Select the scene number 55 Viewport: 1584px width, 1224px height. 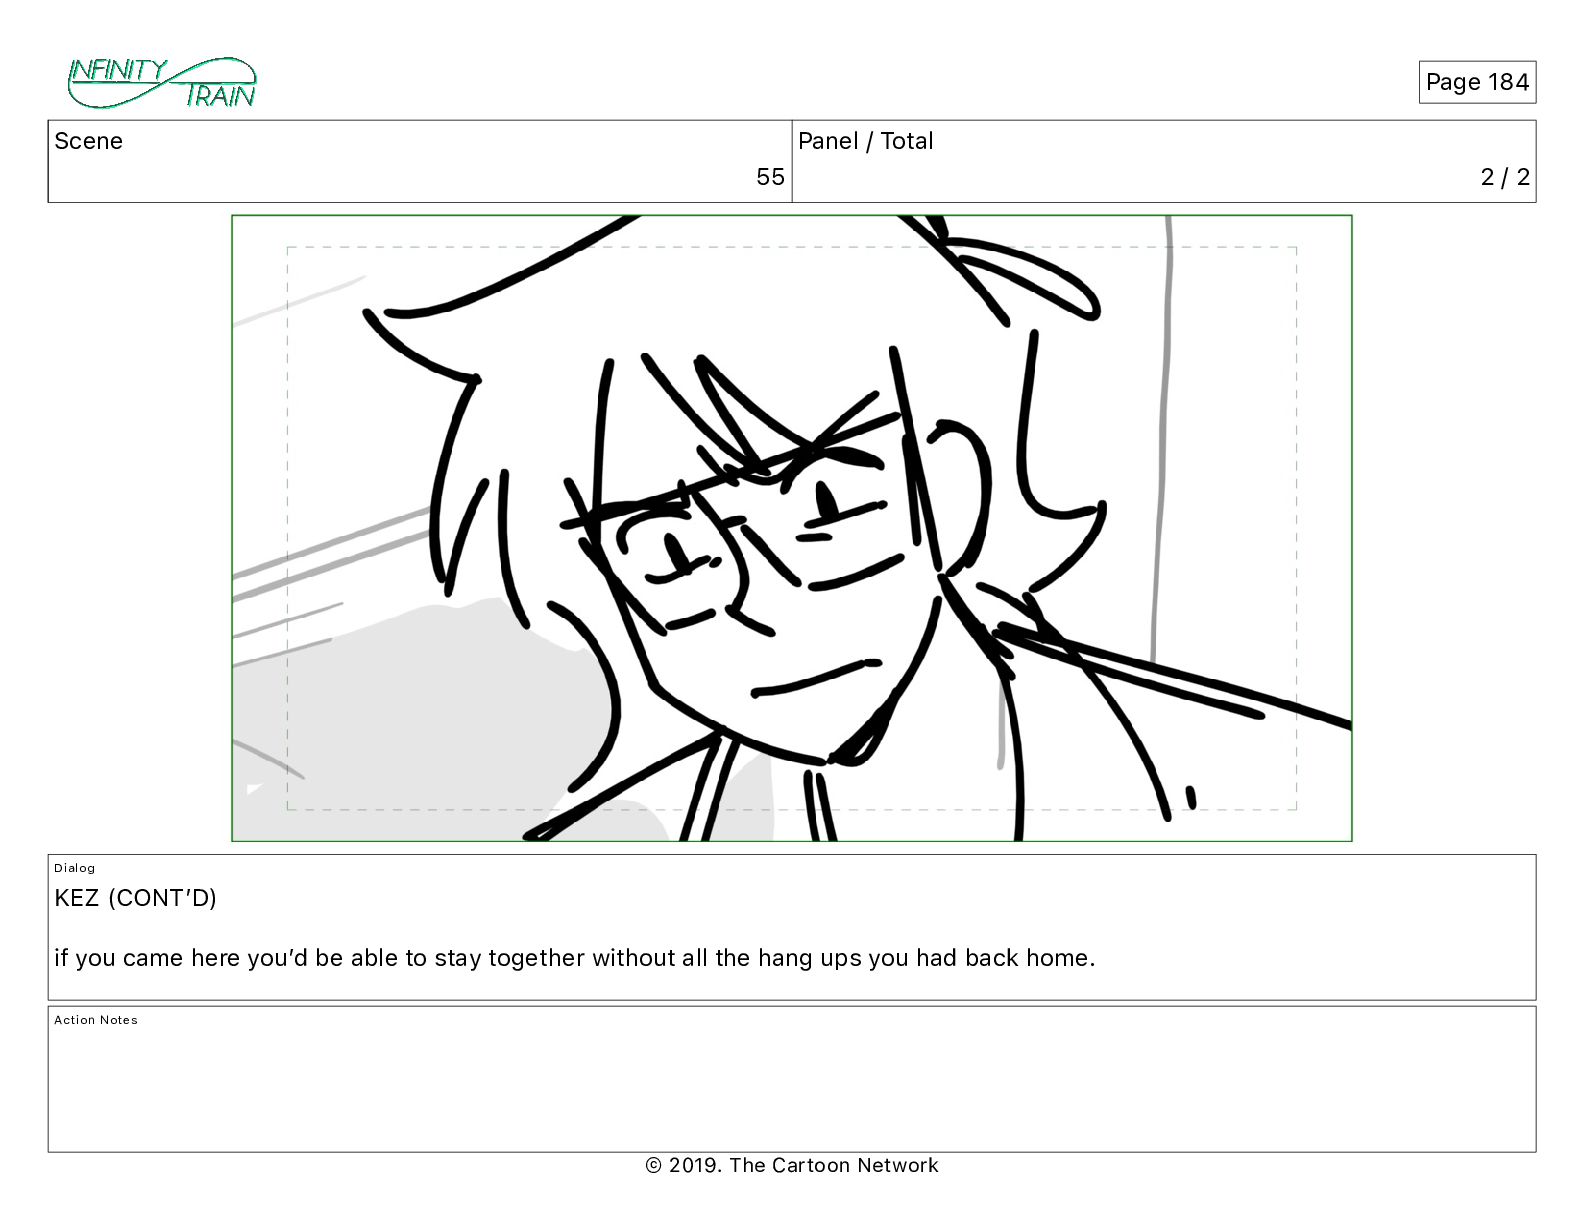point(770,177)
